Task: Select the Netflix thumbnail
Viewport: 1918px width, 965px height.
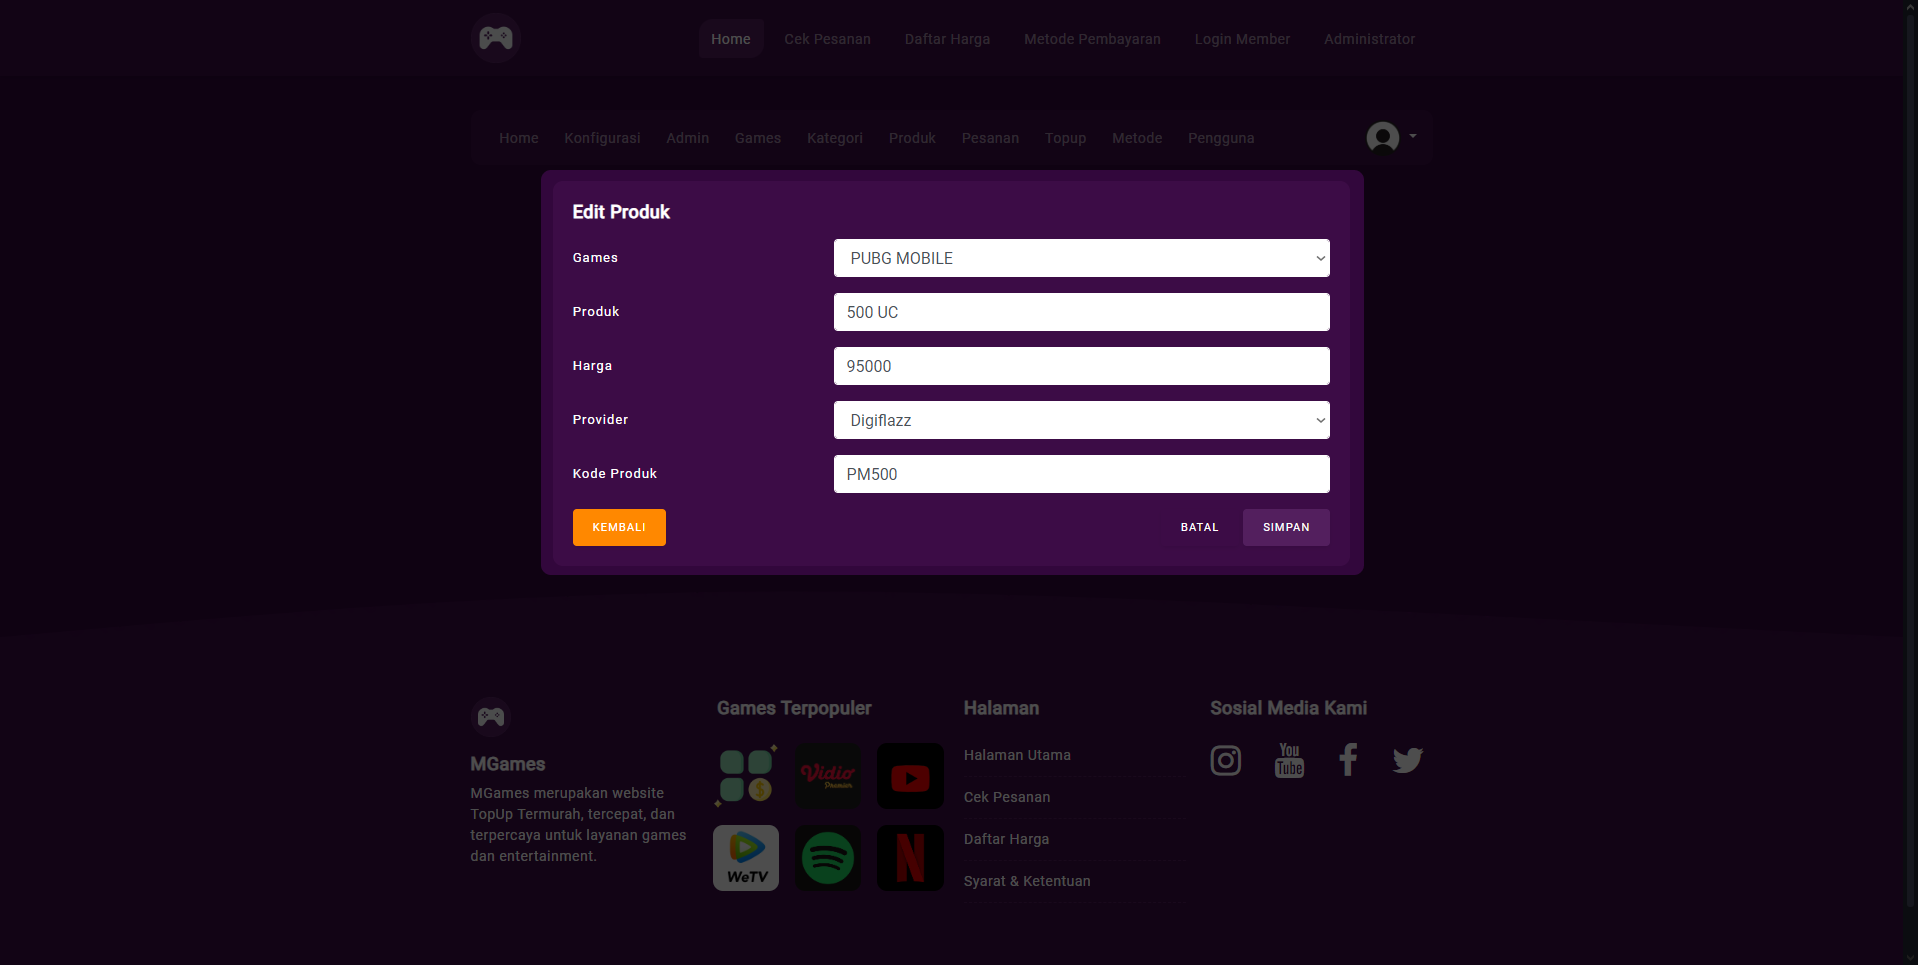Action: pos(910,858)
